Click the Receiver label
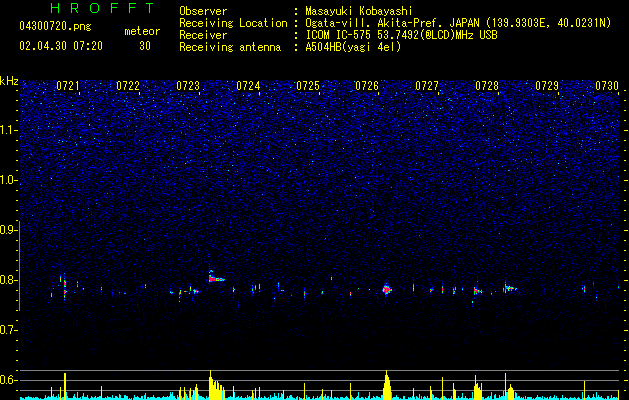 coord(203,35)
